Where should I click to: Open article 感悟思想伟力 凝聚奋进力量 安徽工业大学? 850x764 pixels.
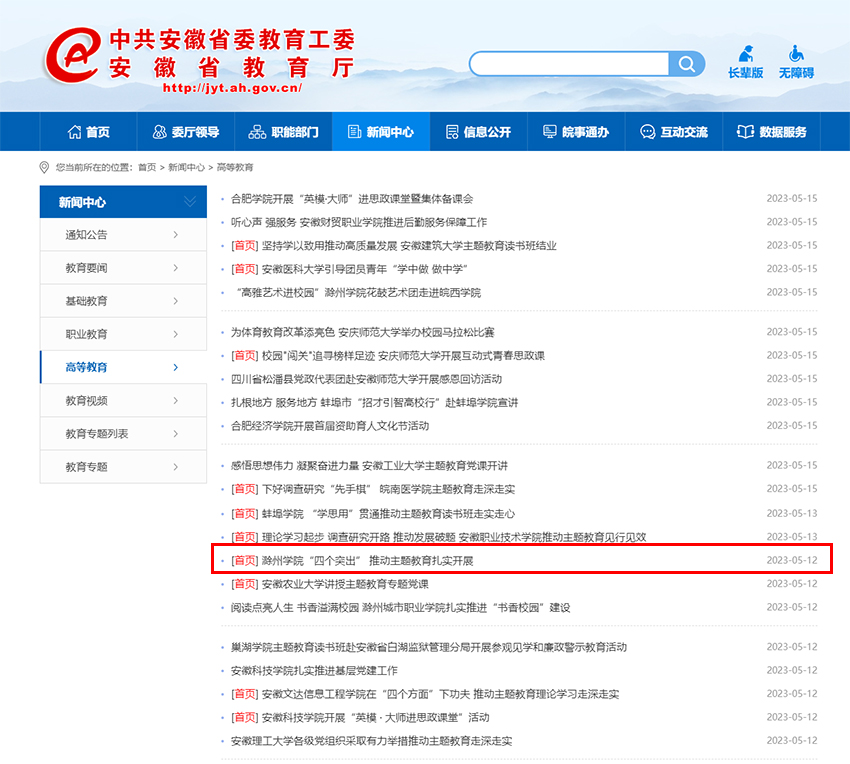pyautogui.click(x=369, y=466)
